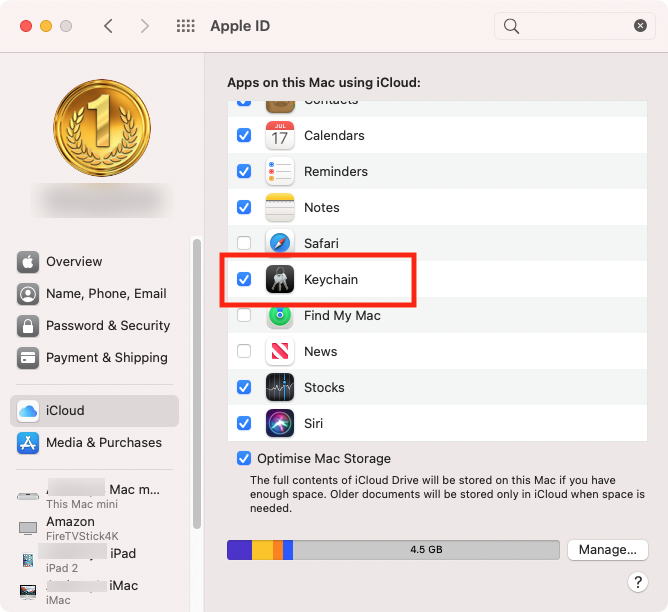
Task: Click the Safari compass icon
Action: (280, 243)
